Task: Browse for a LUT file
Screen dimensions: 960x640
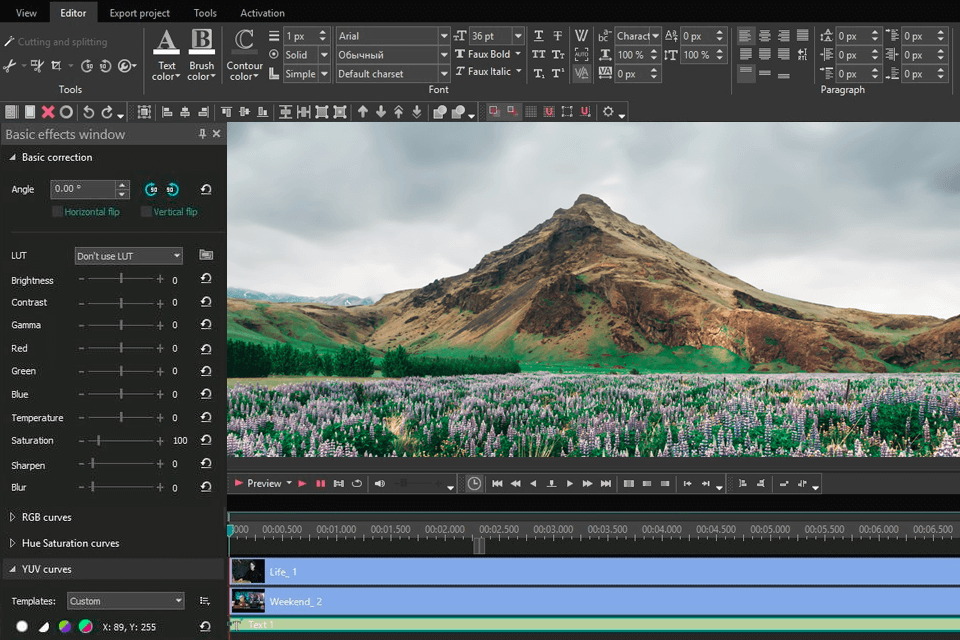Action: [x=206, y=256]
